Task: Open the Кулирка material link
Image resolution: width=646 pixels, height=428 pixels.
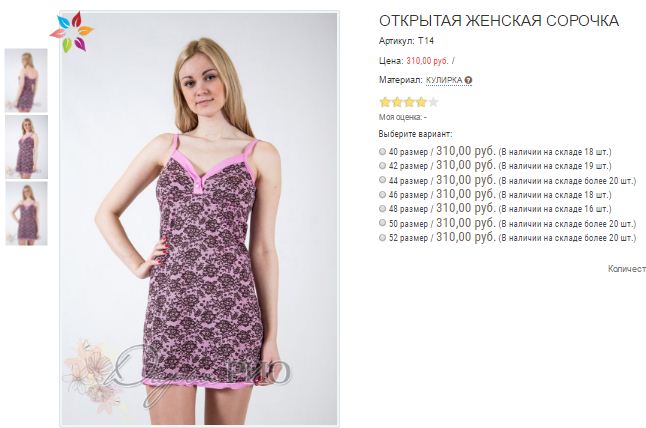Action: (x=443, y=80)
